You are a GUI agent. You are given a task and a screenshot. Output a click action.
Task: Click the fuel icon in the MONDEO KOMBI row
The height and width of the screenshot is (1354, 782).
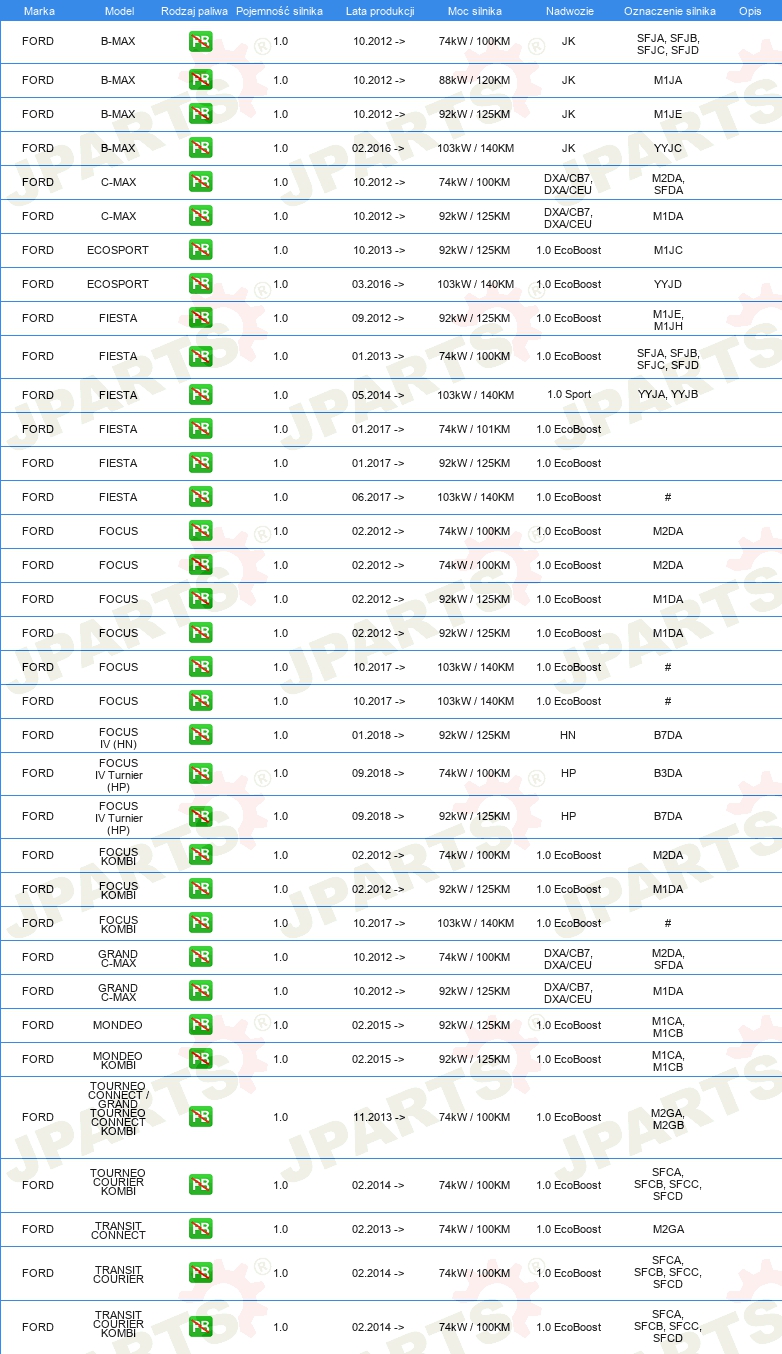pyautogui.click(x=201, y=1059)
